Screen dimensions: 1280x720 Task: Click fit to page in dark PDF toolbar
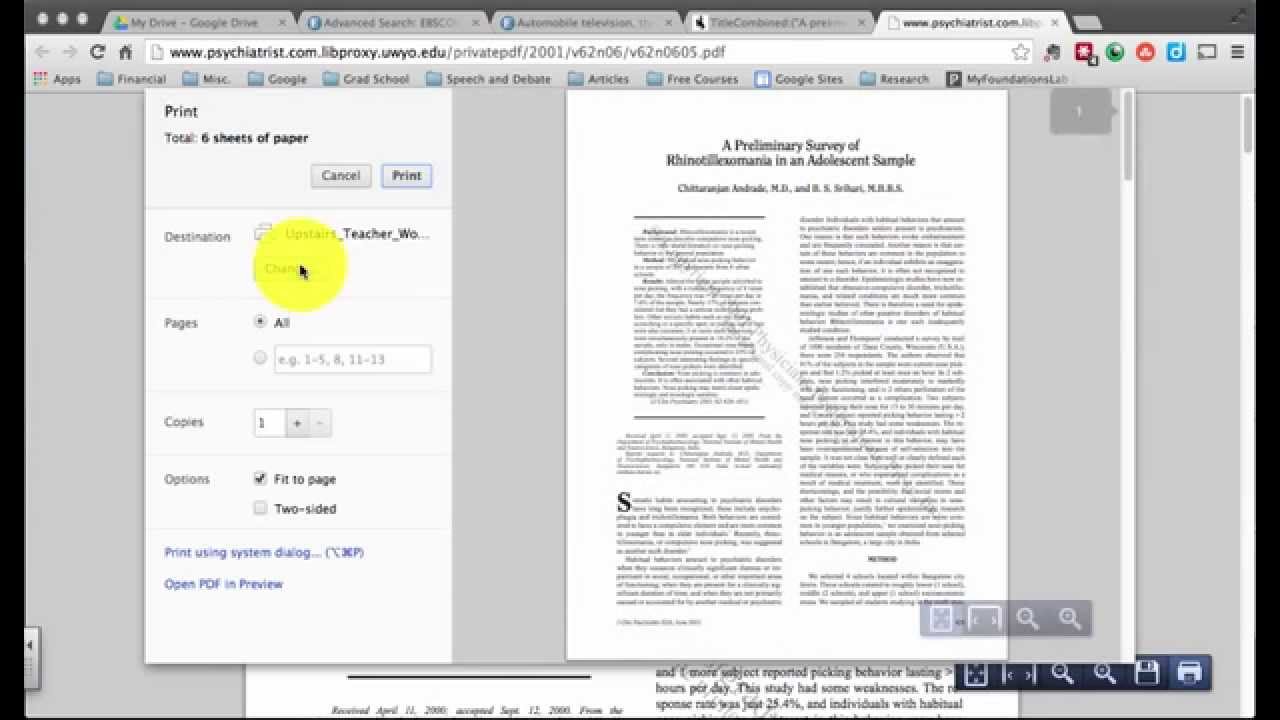pos(976,674)
